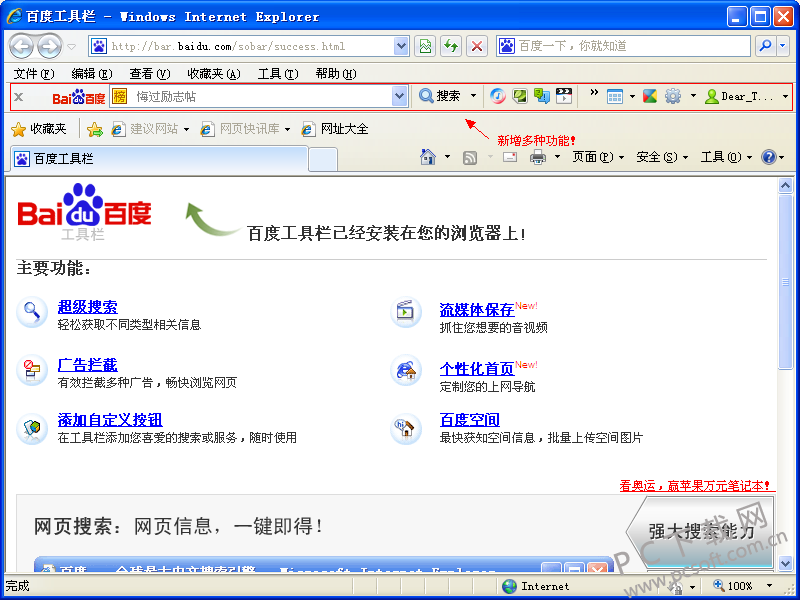Click the Home icon in command bar
The height and width of the screenshot is (600, 800).
pos(428,157)
